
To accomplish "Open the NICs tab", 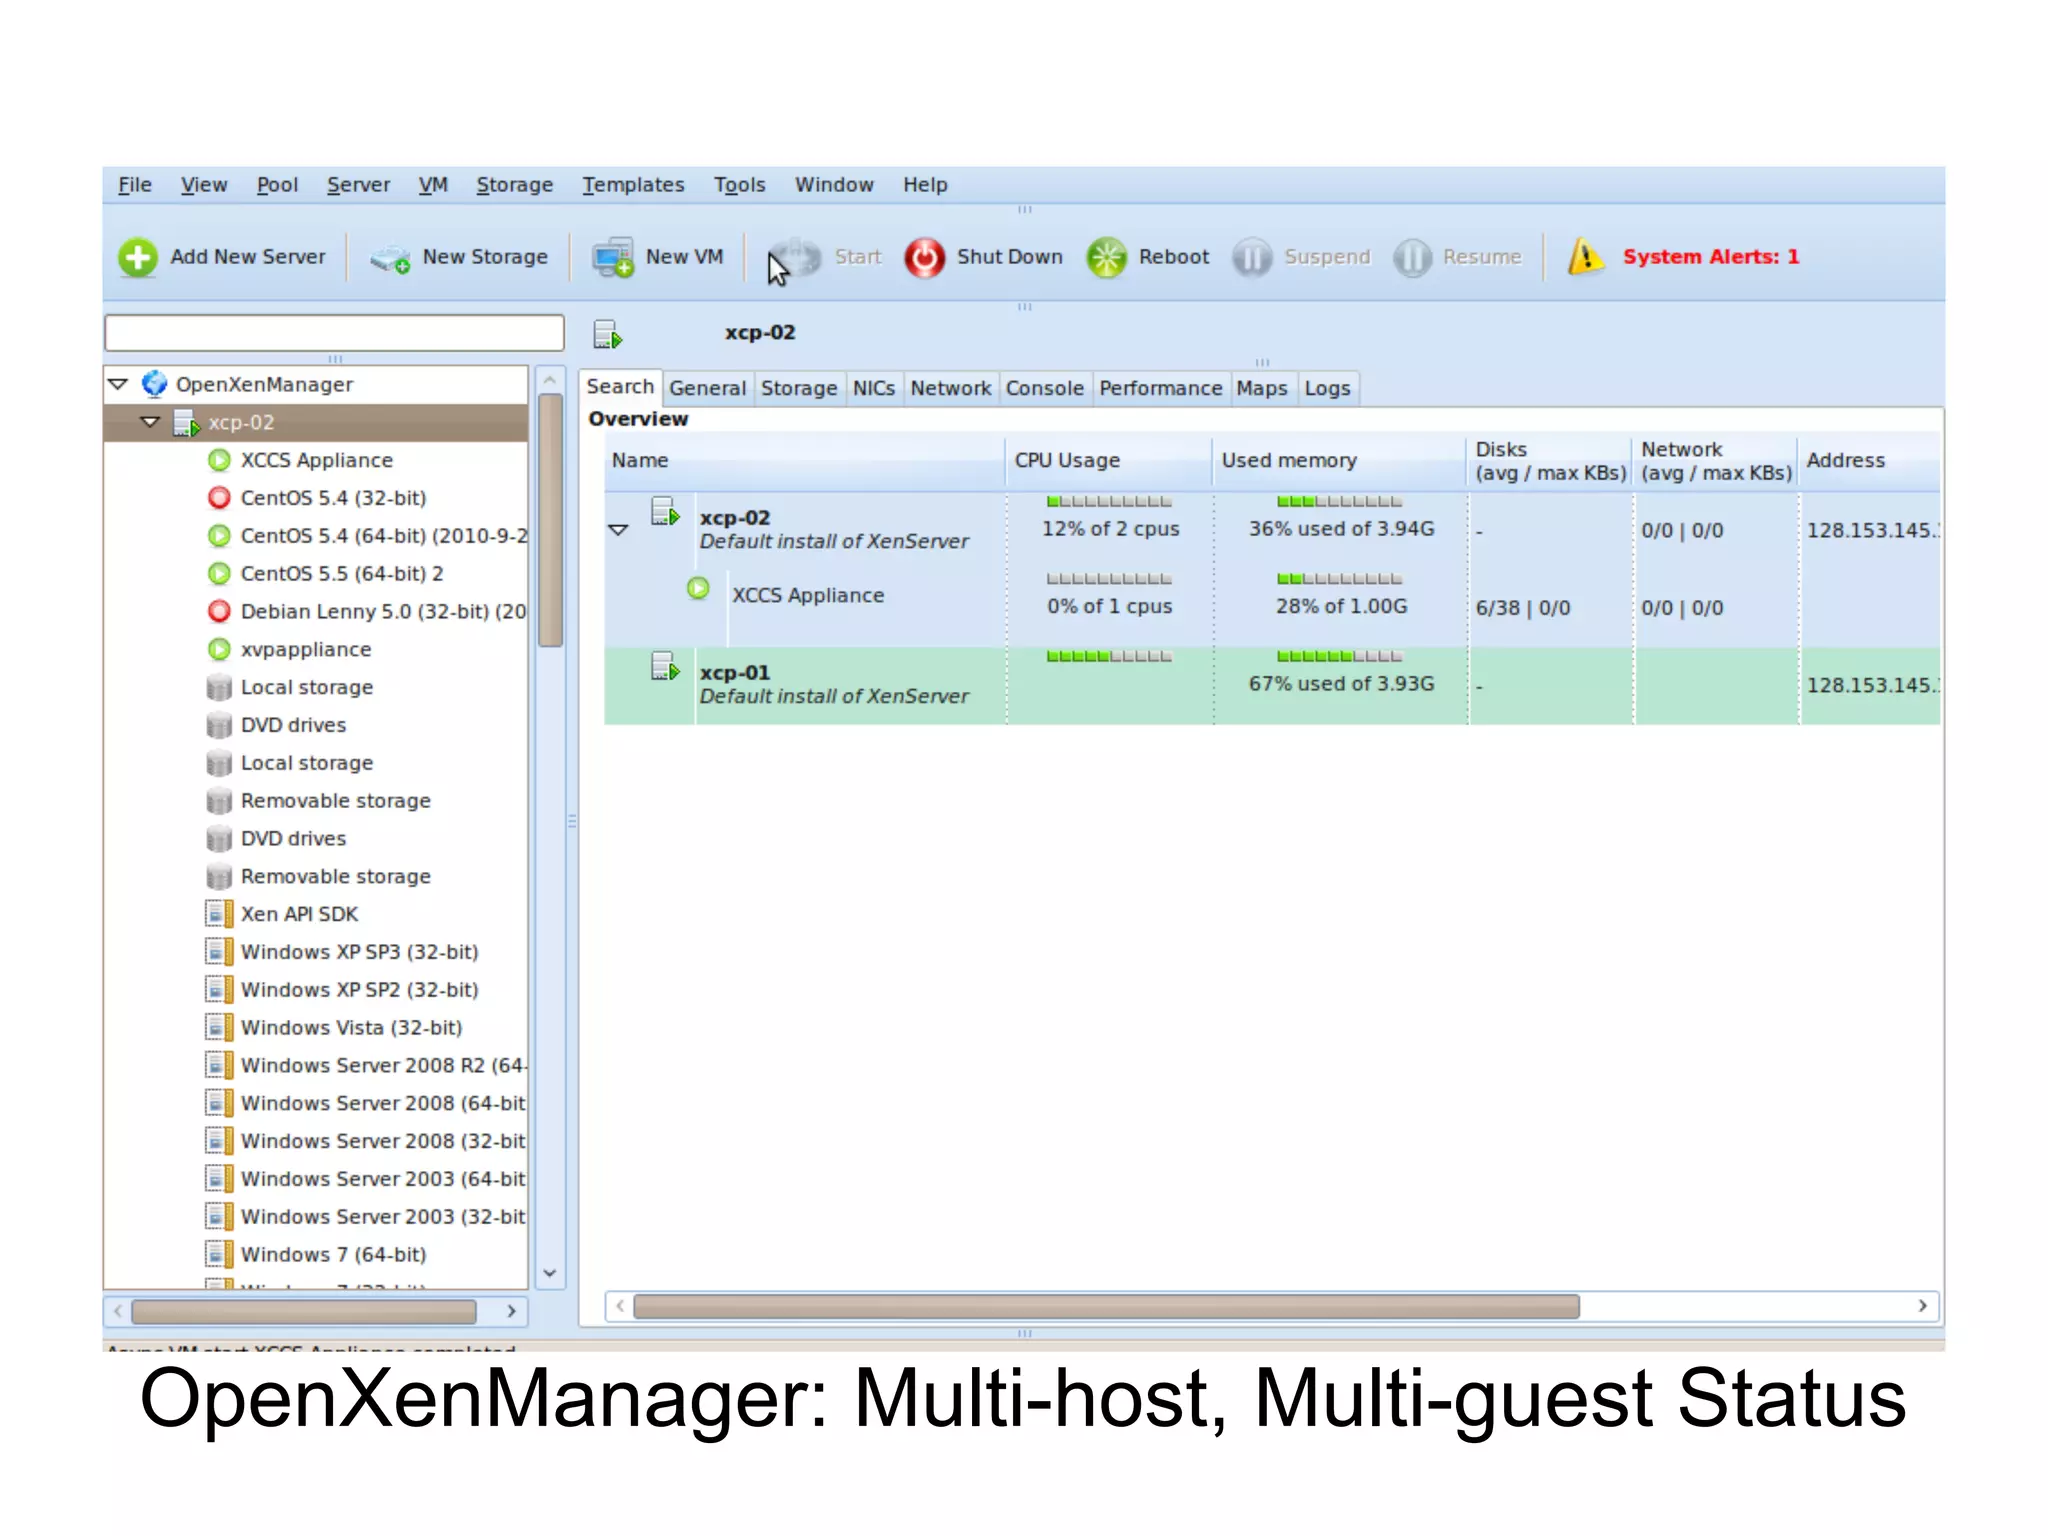I will 873,388.
